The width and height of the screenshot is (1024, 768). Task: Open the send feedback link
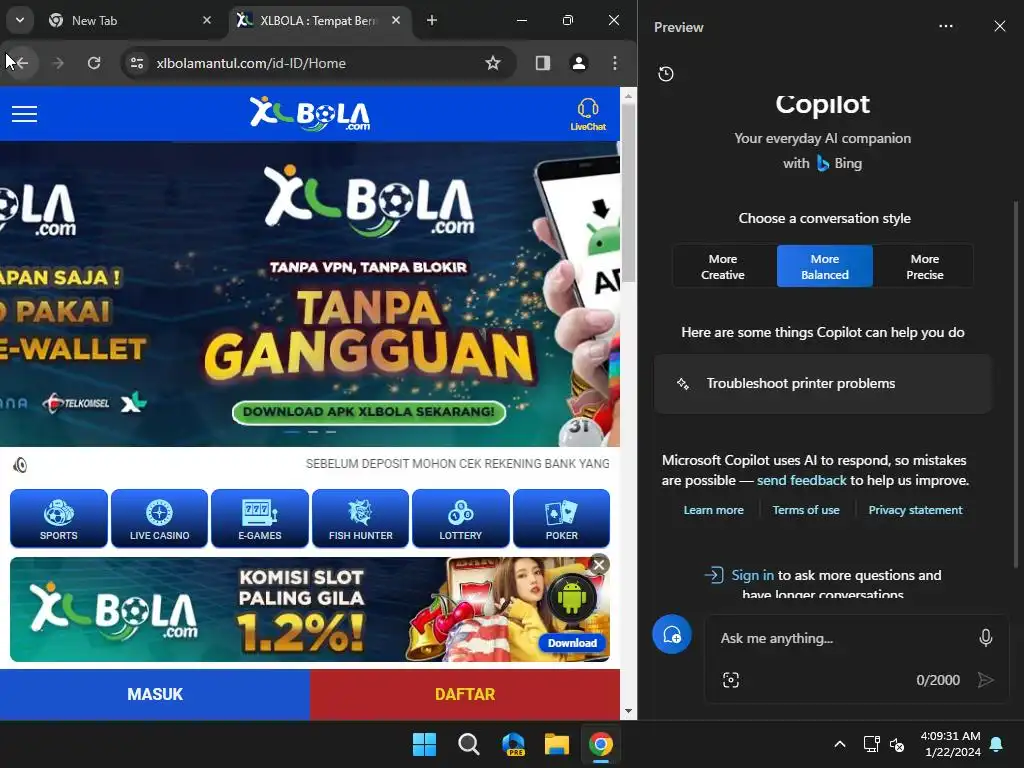click(801, 480)
